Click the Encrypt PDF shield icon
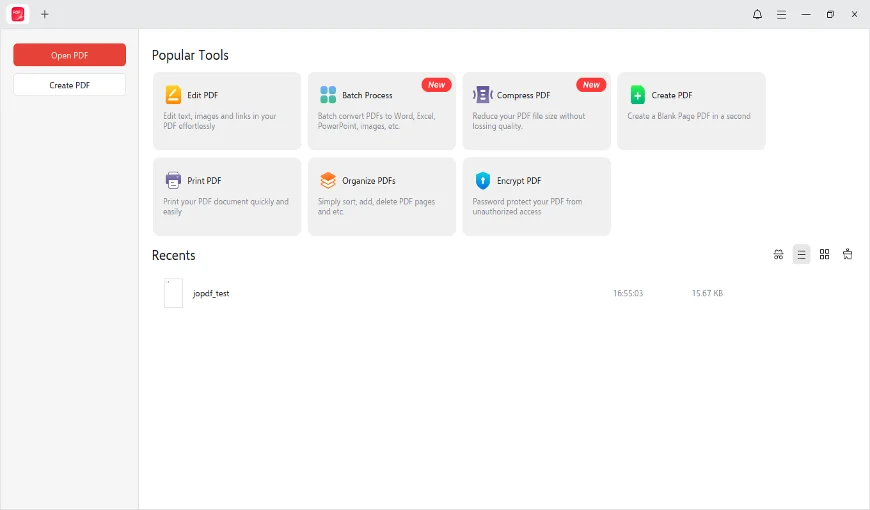870x510 pixels. tap(483, 180)
